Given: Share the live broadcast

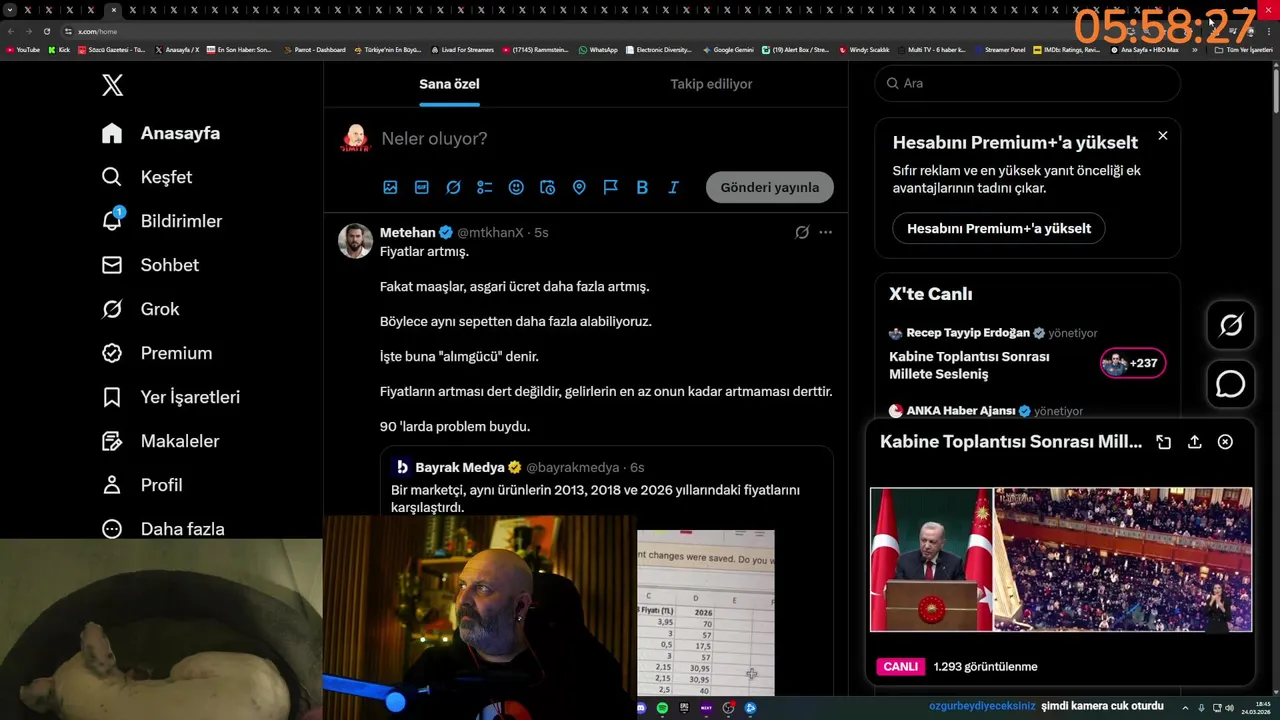Looking at the screenshot, I should [x=1194, y=442].
